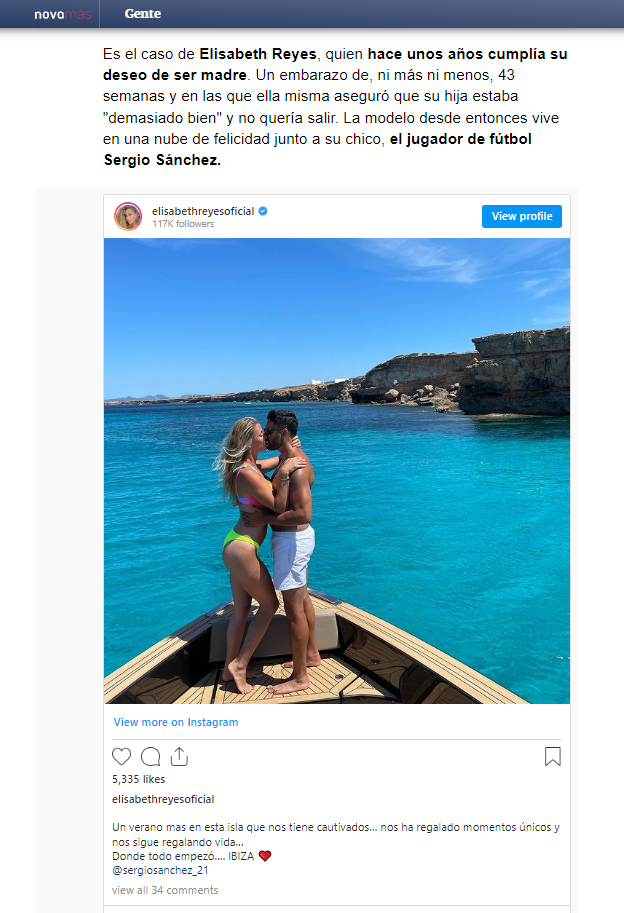The image size is (624, 913).
Task: Click the 5,335 likes count
Action: [139, 779]
